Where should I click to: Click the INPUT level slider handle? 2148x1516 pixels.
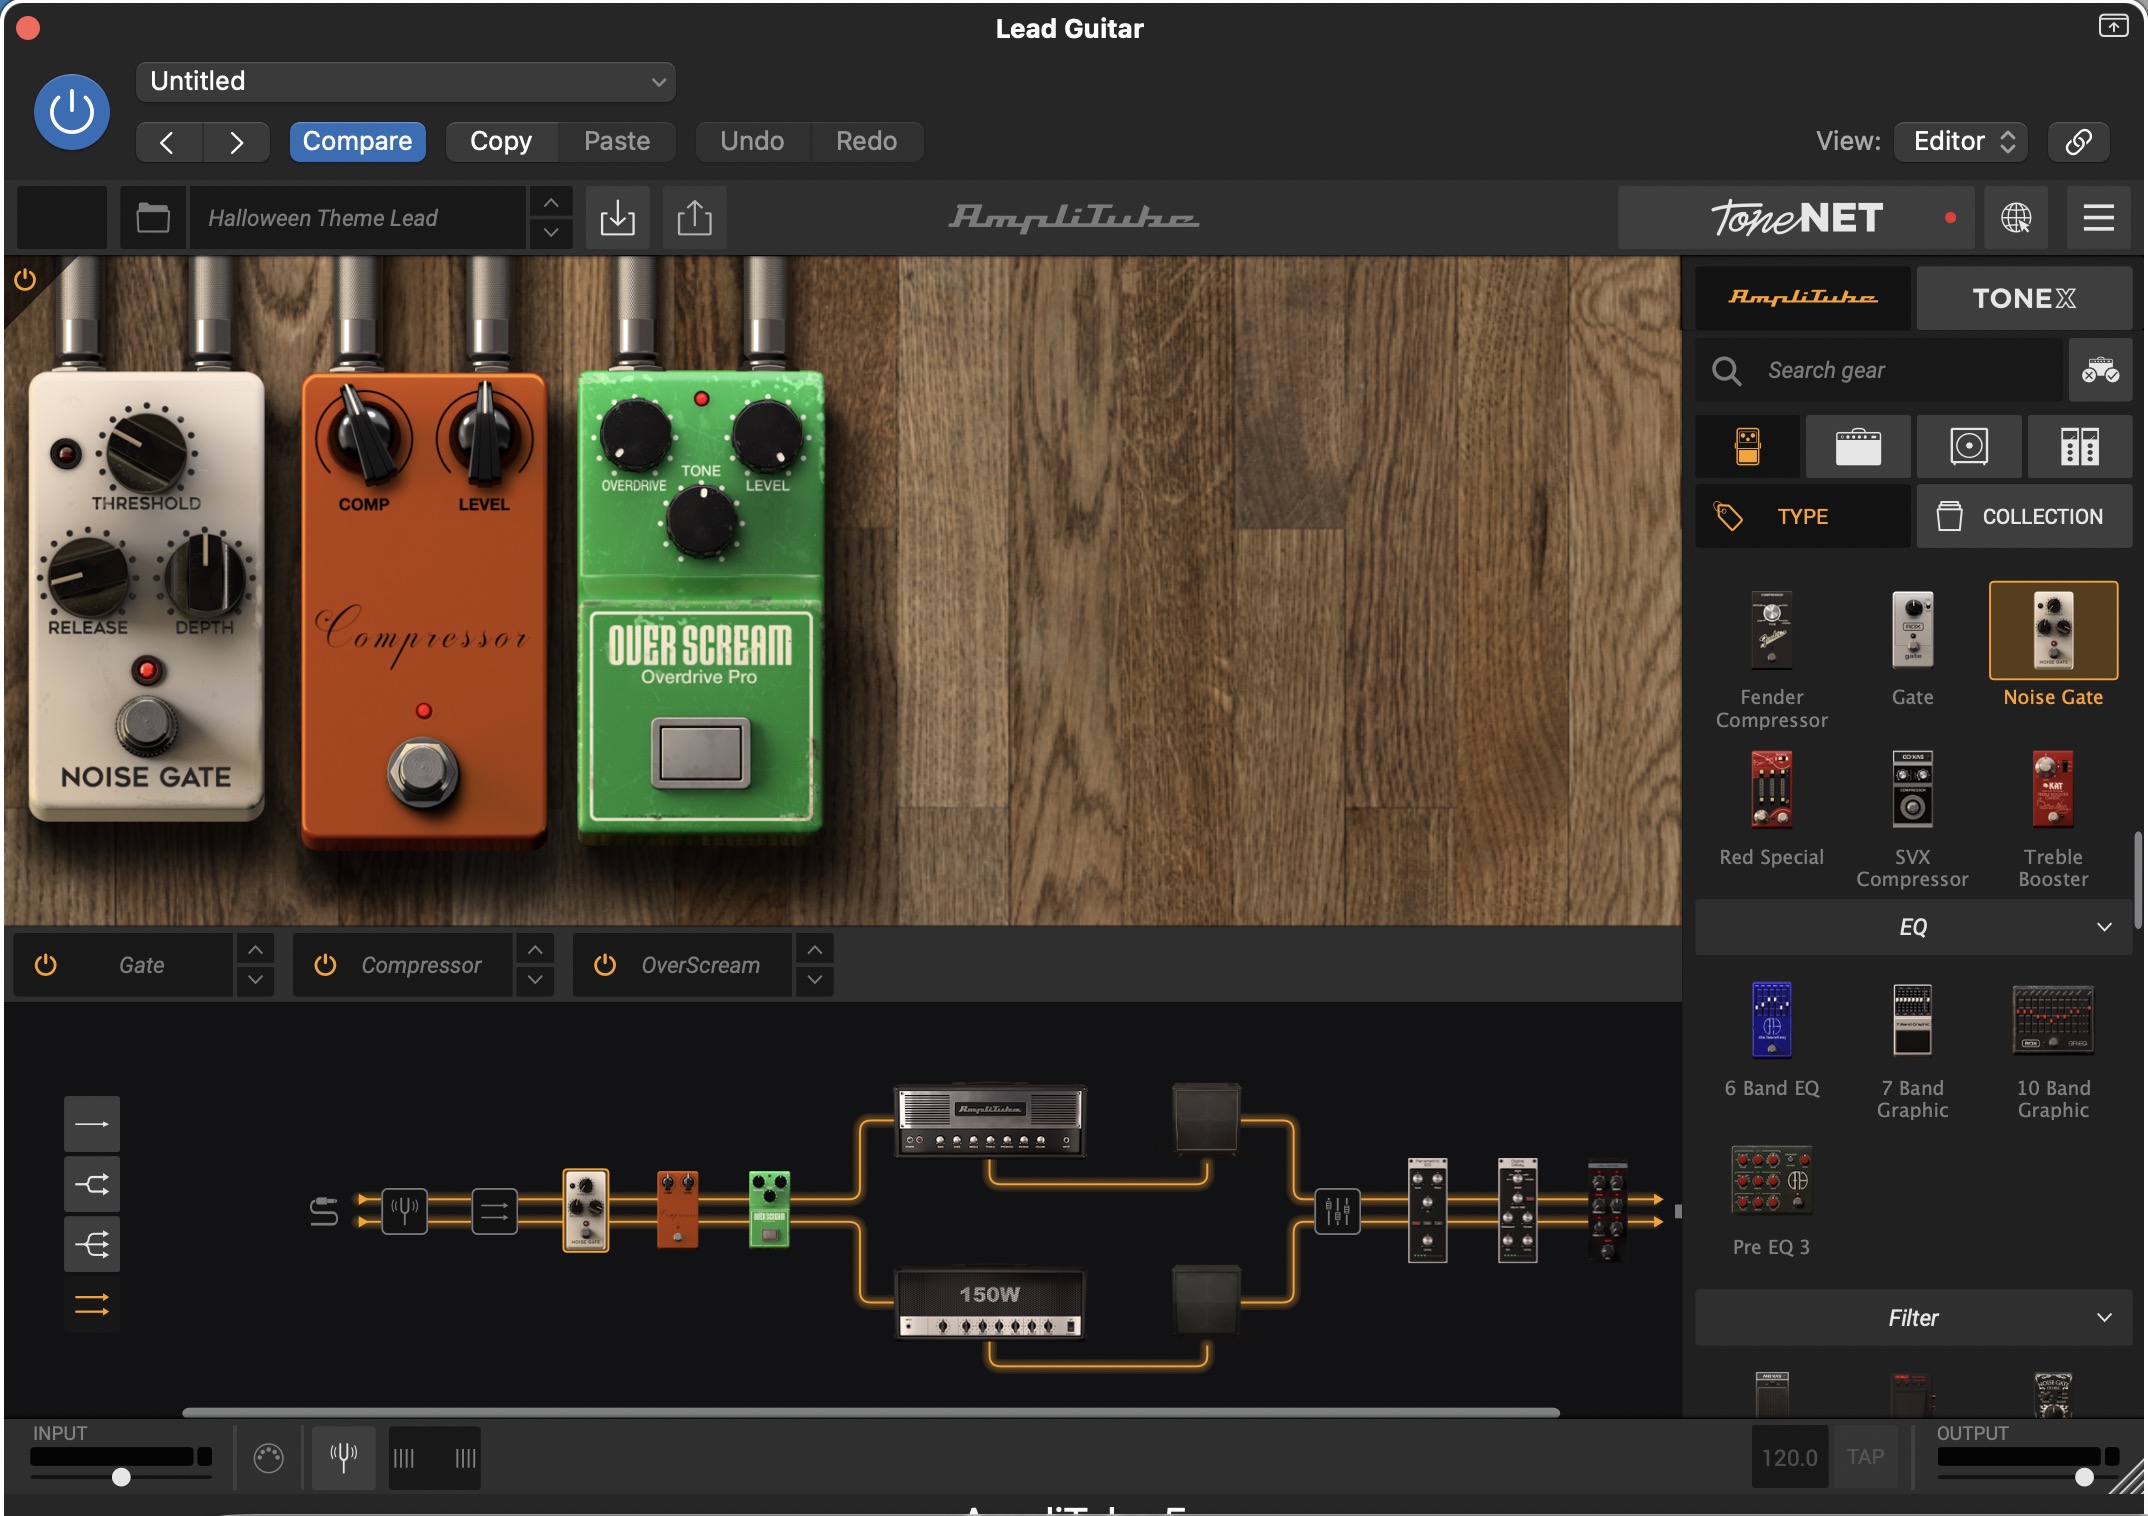(121, 1477)
